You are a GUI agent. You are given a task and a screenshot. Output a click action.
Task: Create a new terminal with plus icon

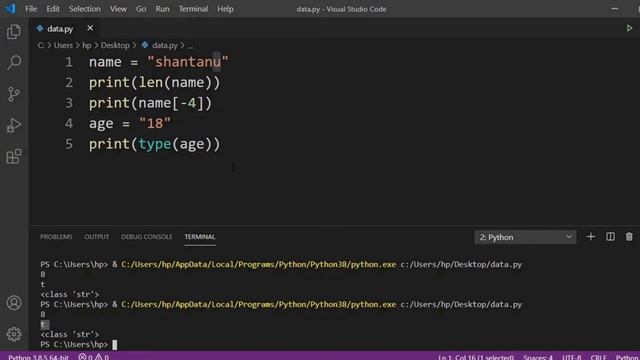tap(591, 237)
